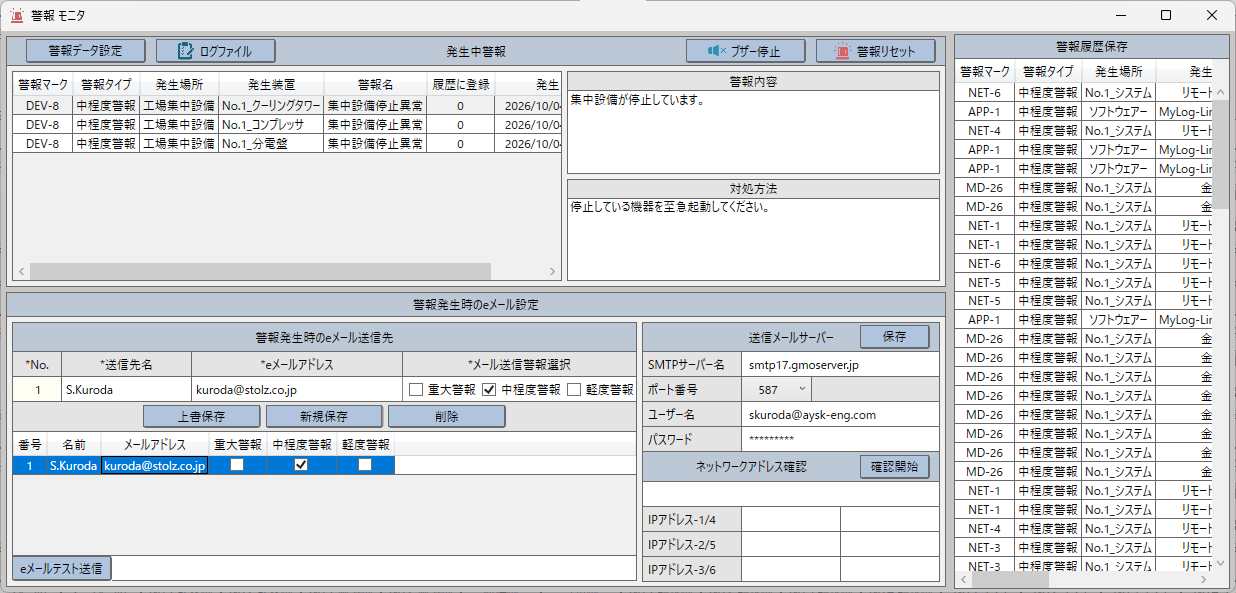Click 新規保存 button
1236x593 pixels.
325,416
